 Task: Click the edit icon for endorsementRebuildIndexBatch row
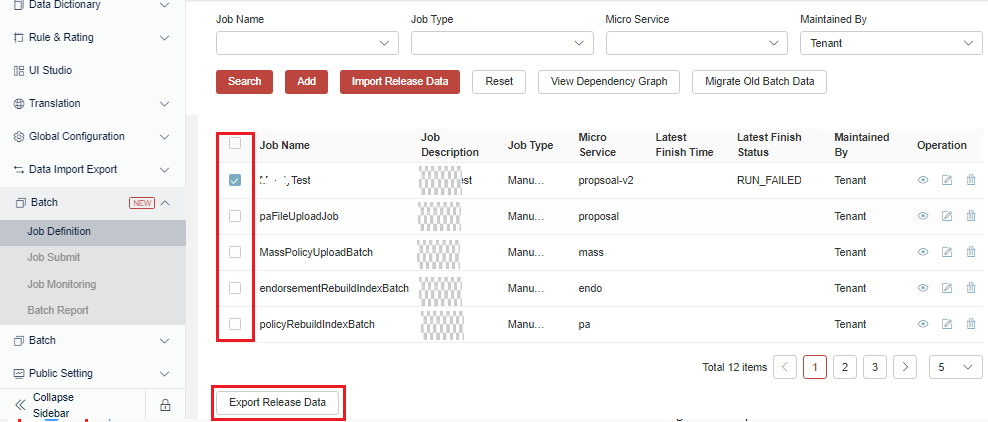(947, 288)
